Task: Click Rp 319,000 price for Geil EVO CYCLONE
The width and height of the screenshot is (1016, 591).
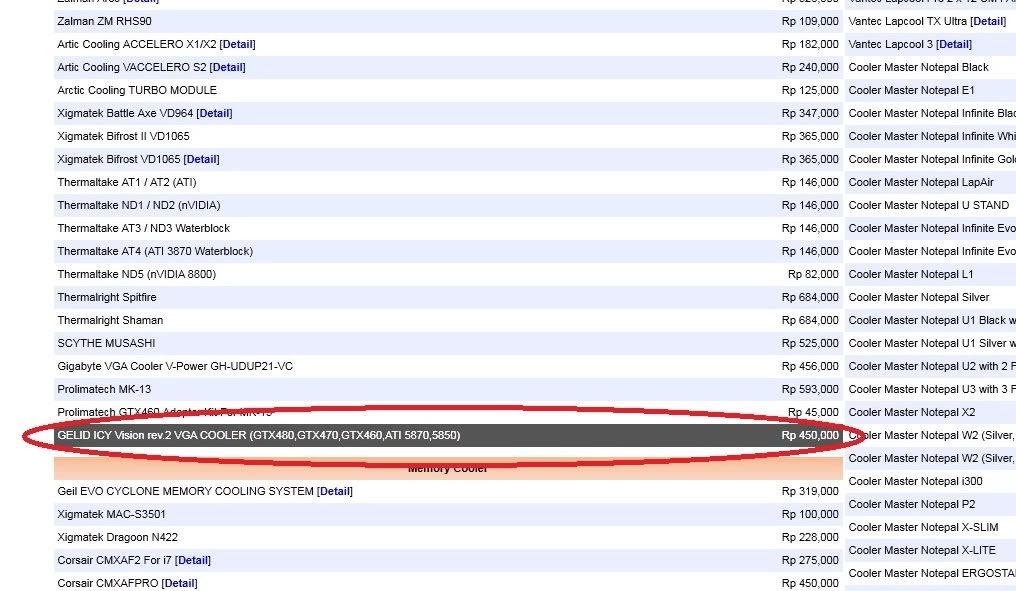Action: click(810, 491)
